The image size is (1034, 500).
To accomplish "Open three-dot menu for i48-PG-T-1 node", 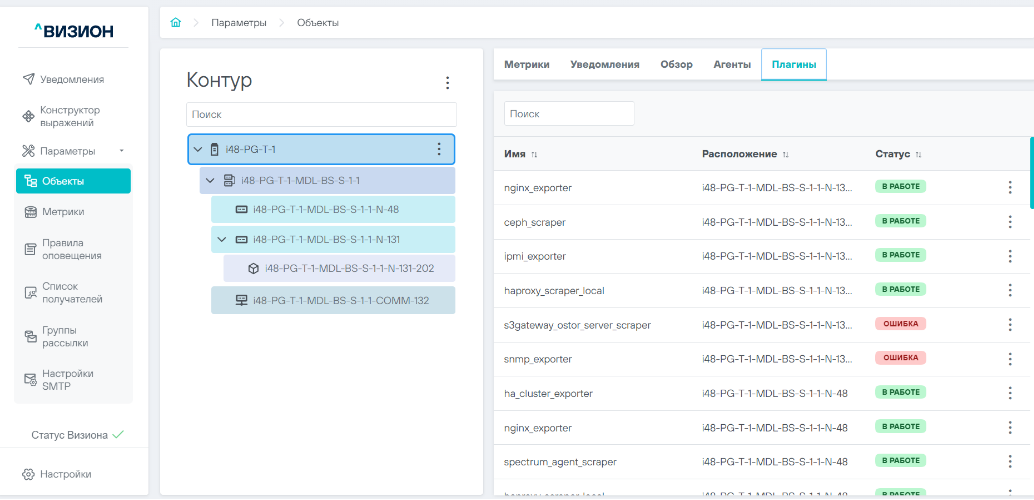I will (x=438, y=149).
